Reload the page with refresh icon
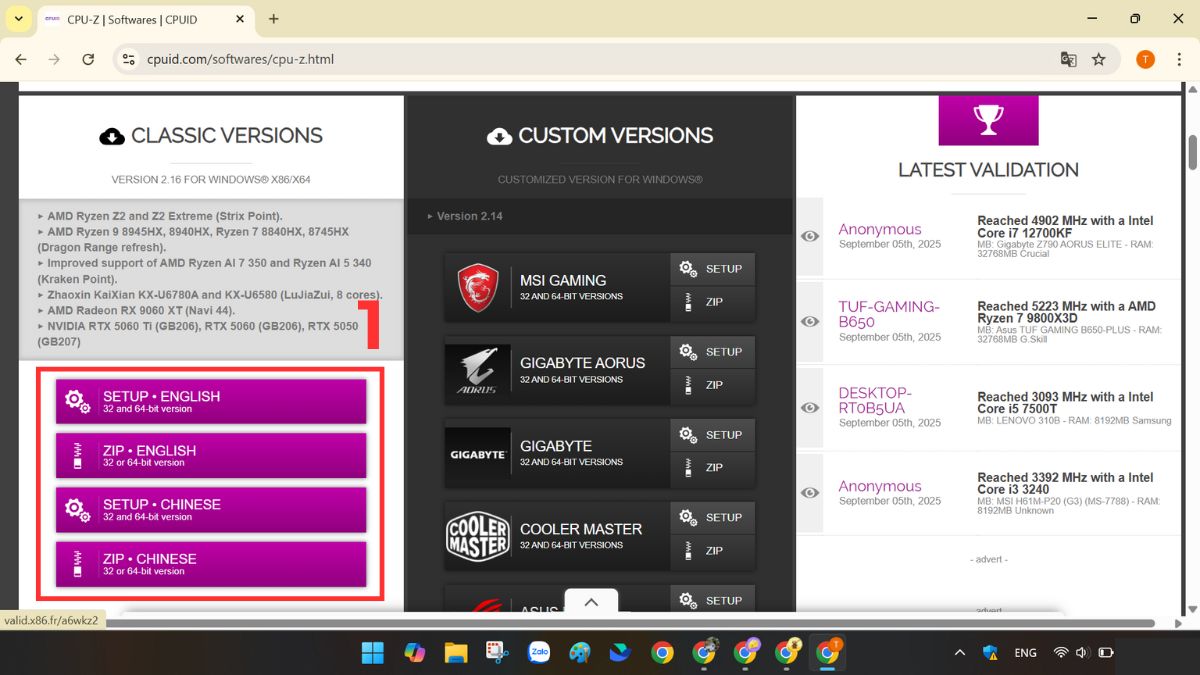Viewport: 1200px width, 675px height. tap(88, 59)
